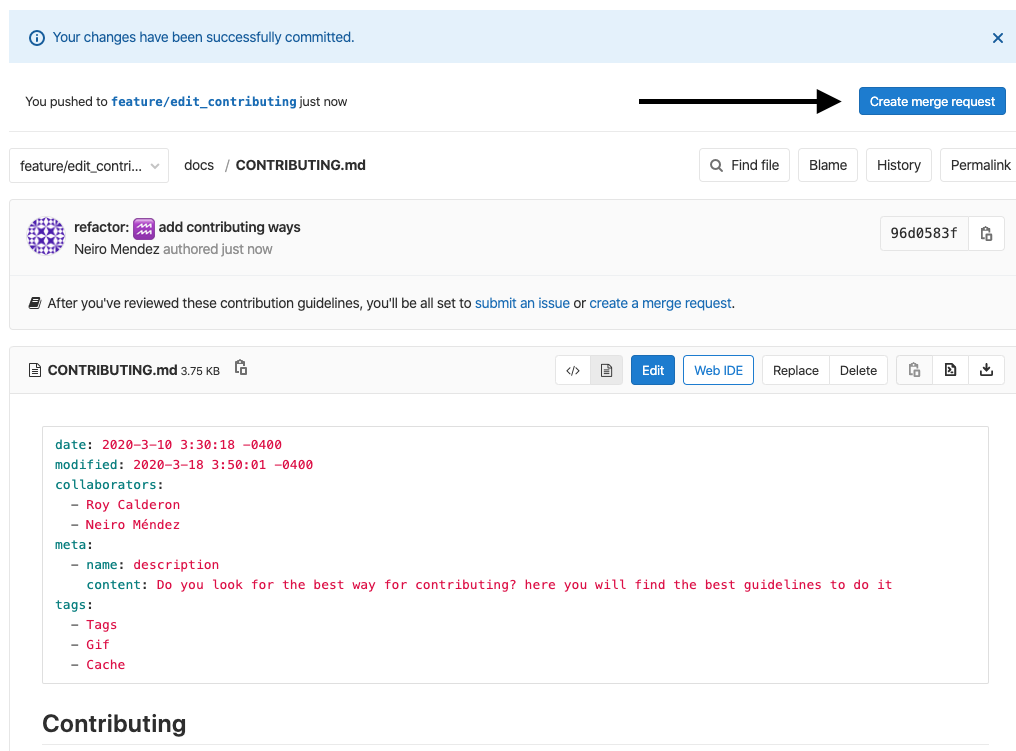Open the submit an issue link
The image size is (1016, 751).
pos(522,303)
